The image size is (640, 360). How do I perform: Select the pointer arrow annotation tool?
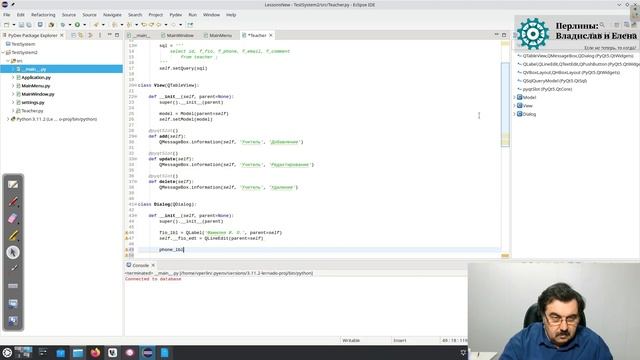pyautogui.click(x=13, y=252)
